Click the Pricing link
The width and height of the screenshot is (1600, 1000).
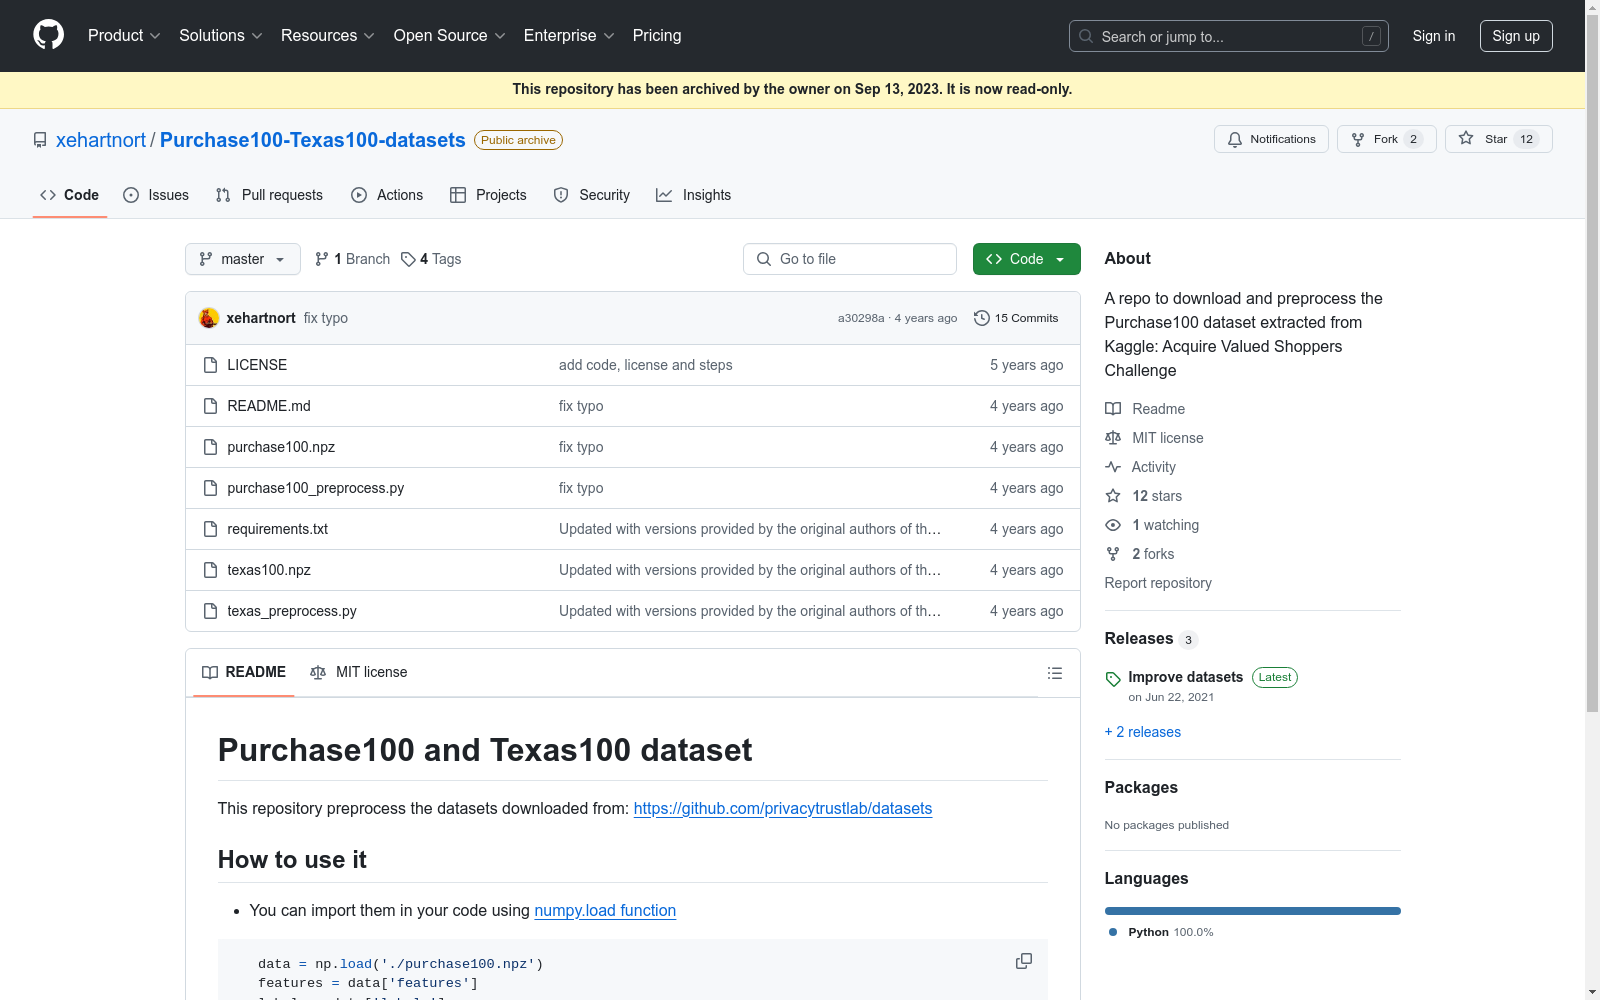click(x=657, y=35)
